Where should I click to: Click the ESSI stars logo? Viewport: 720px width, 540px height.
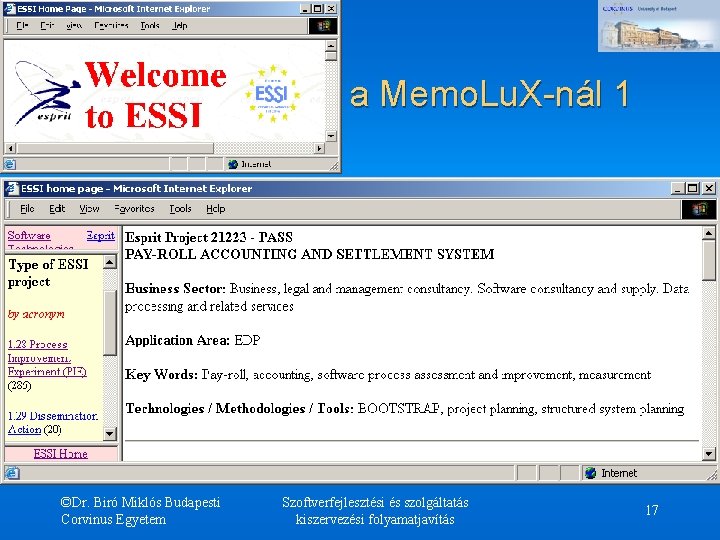272,94
